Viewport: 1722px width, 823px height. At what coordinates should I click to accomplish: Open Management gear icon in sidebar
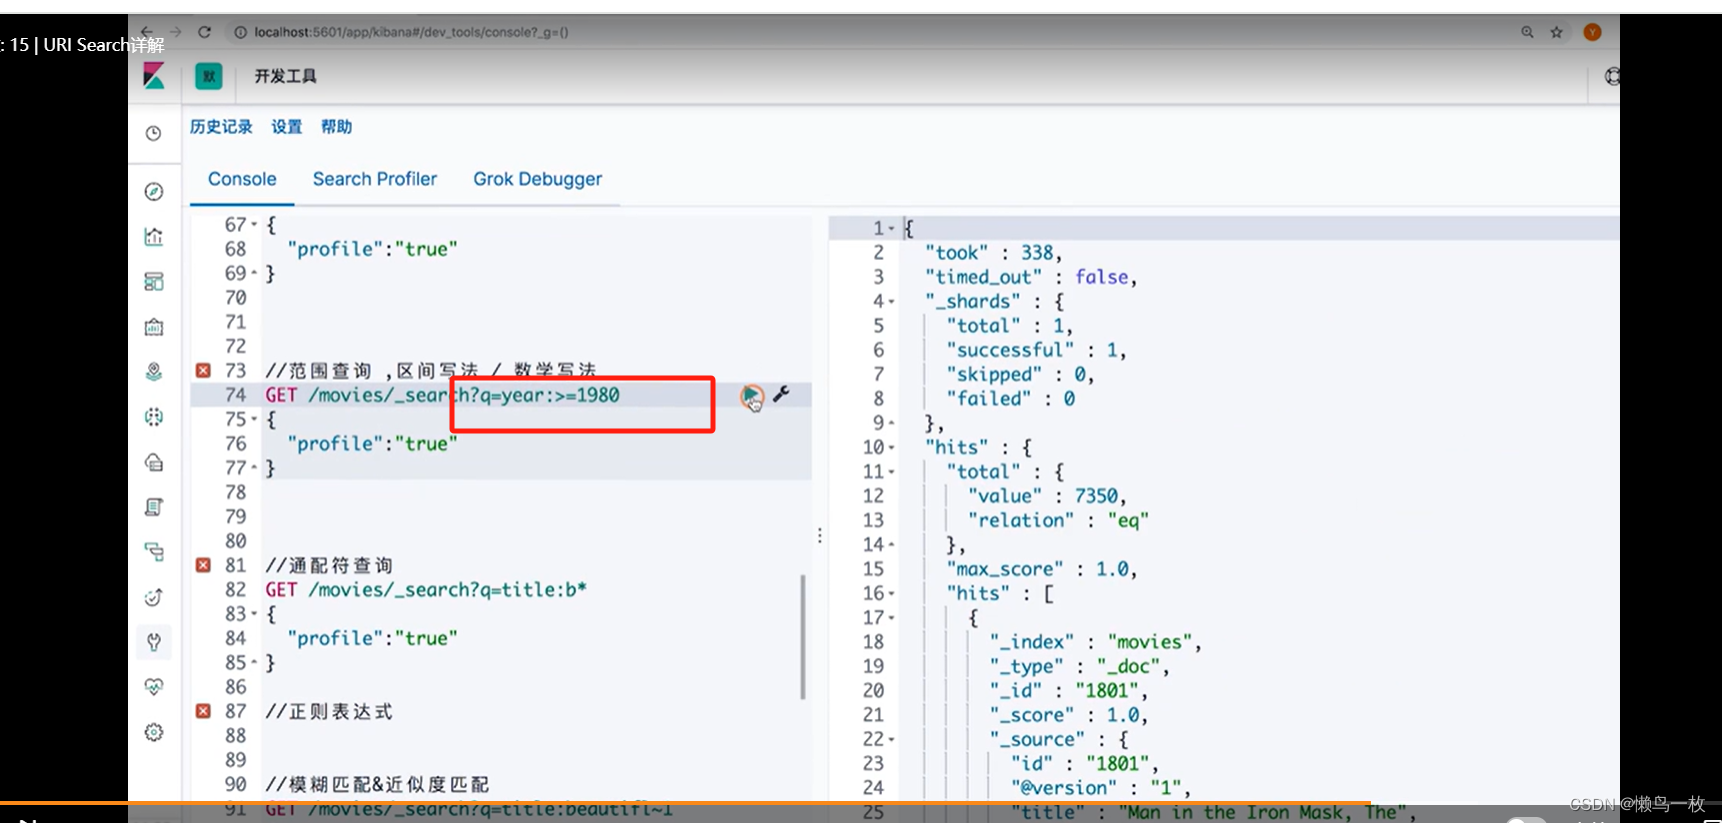(x=154, y=732)
